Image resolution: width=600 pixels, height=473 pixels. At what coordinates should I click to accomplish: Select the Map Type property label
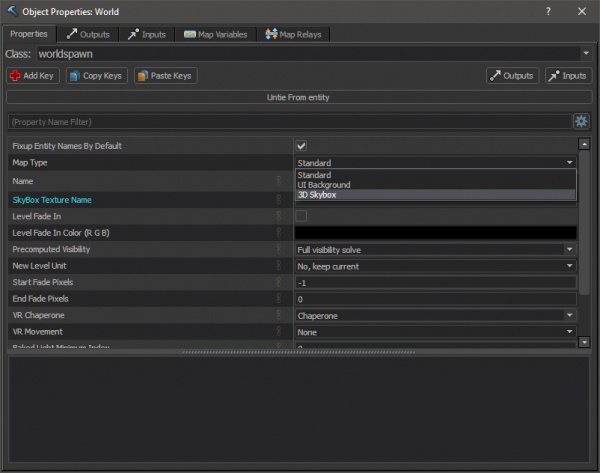click(x=30, y=163)
